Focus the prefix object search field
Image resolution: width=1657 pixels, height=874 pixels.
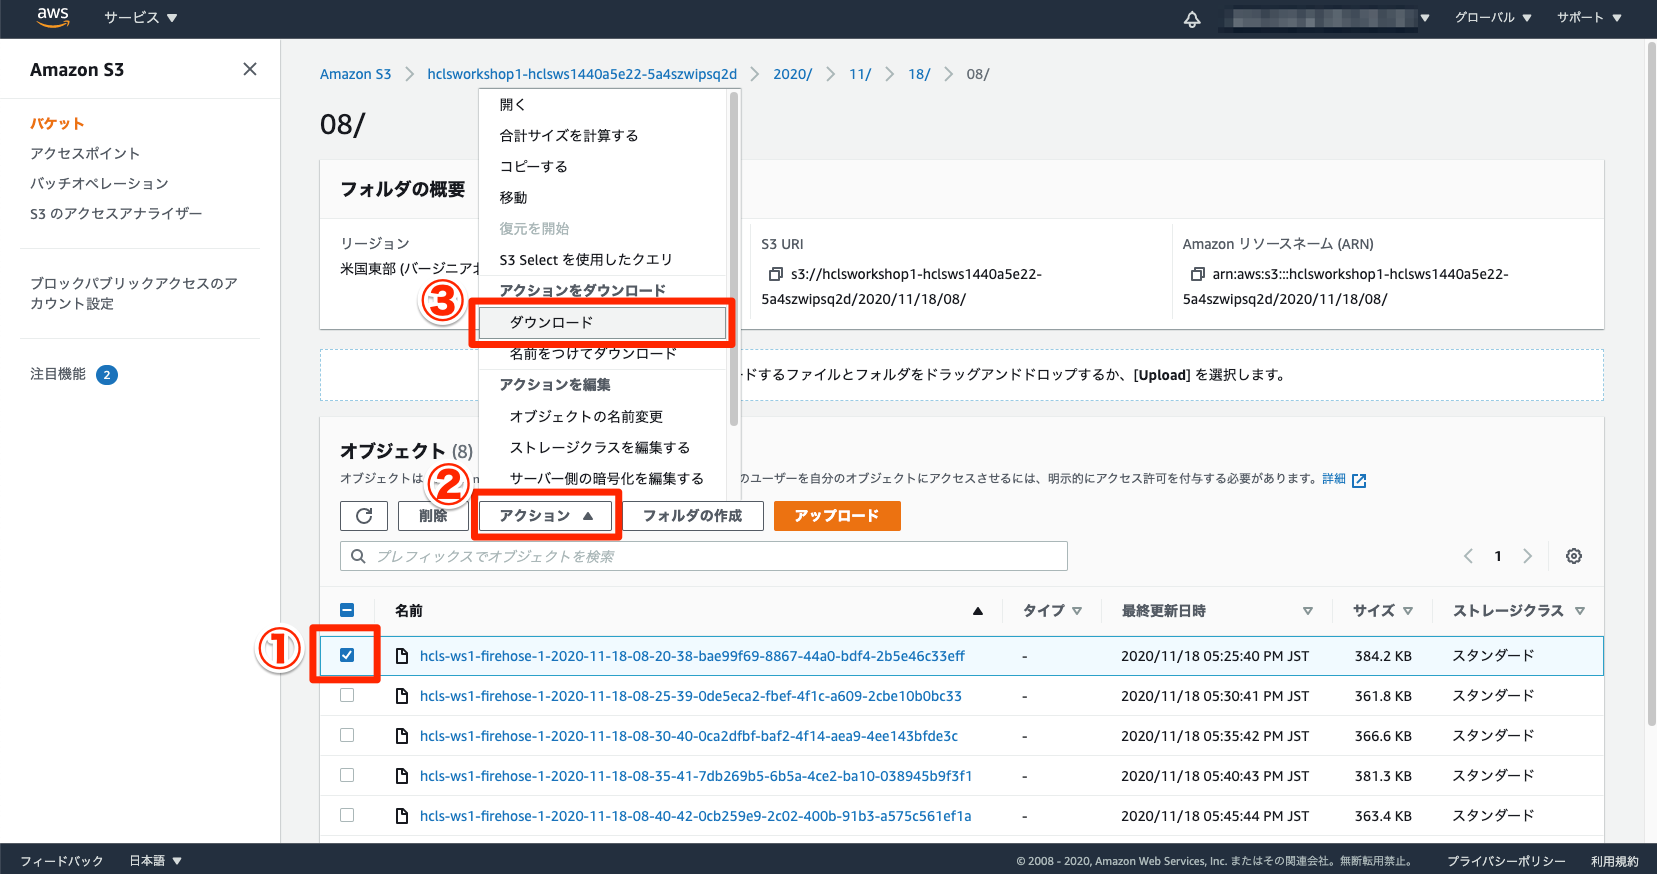704,556
